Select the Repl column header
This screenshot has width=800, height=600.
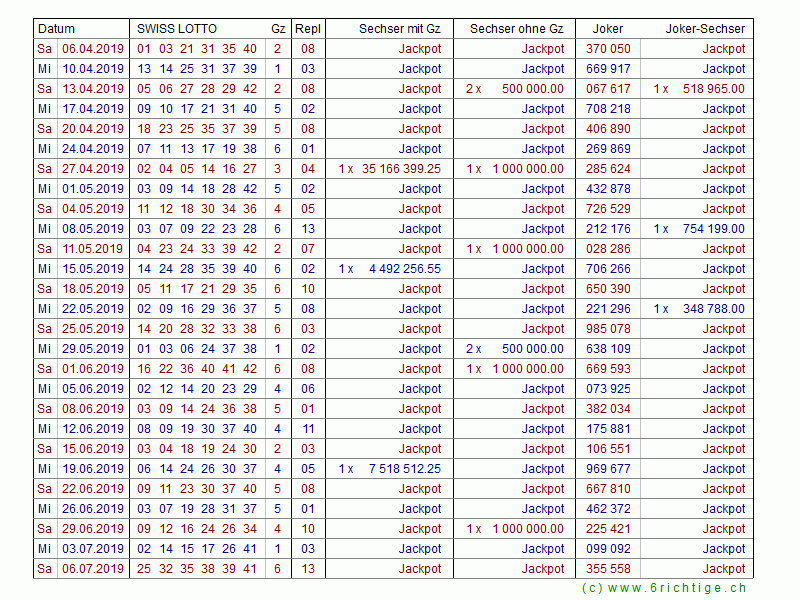308,29
